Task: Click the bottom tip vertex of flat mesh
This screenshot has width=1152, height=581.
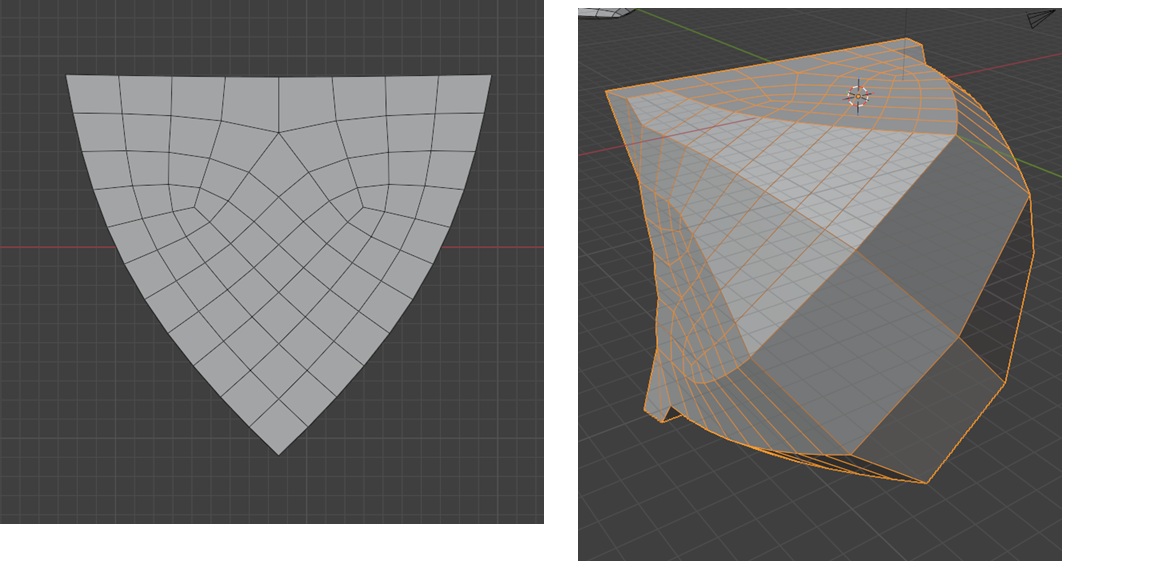Action: (278, 455)
